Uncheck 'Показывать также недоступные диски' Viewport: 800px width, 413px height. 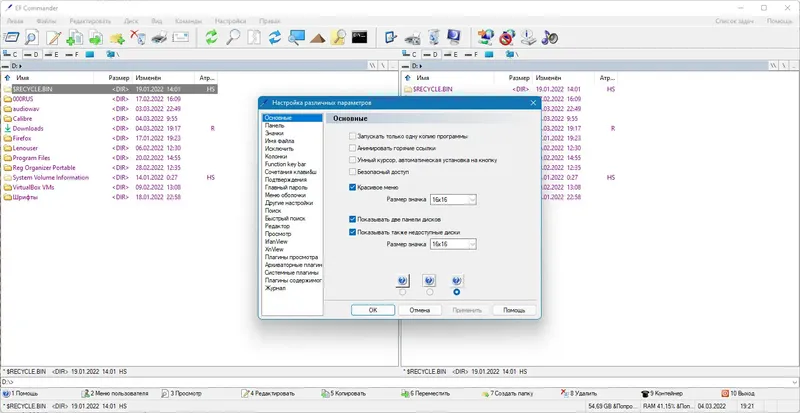pyautogui.click(x=352, y=232)
